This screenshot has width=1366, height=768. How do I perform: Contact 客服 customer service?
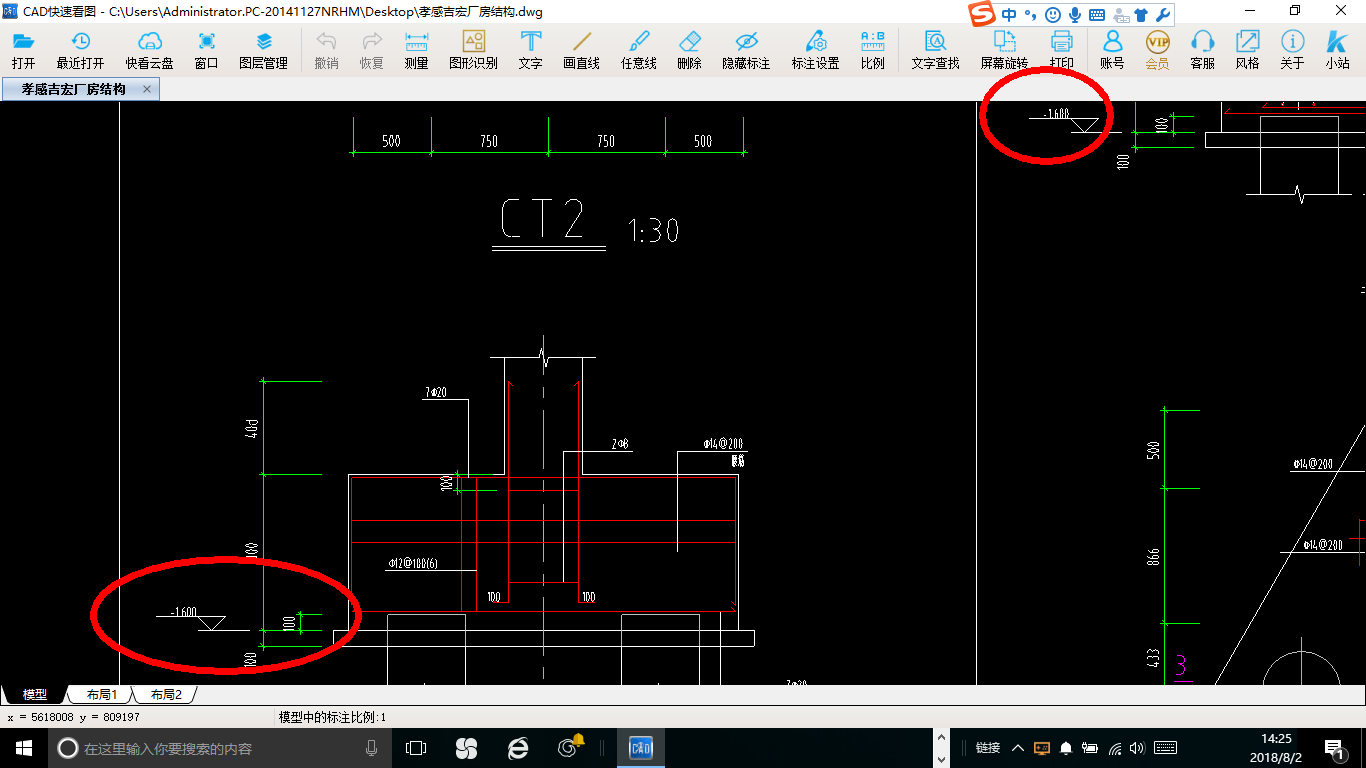[x=1202, y=50]
